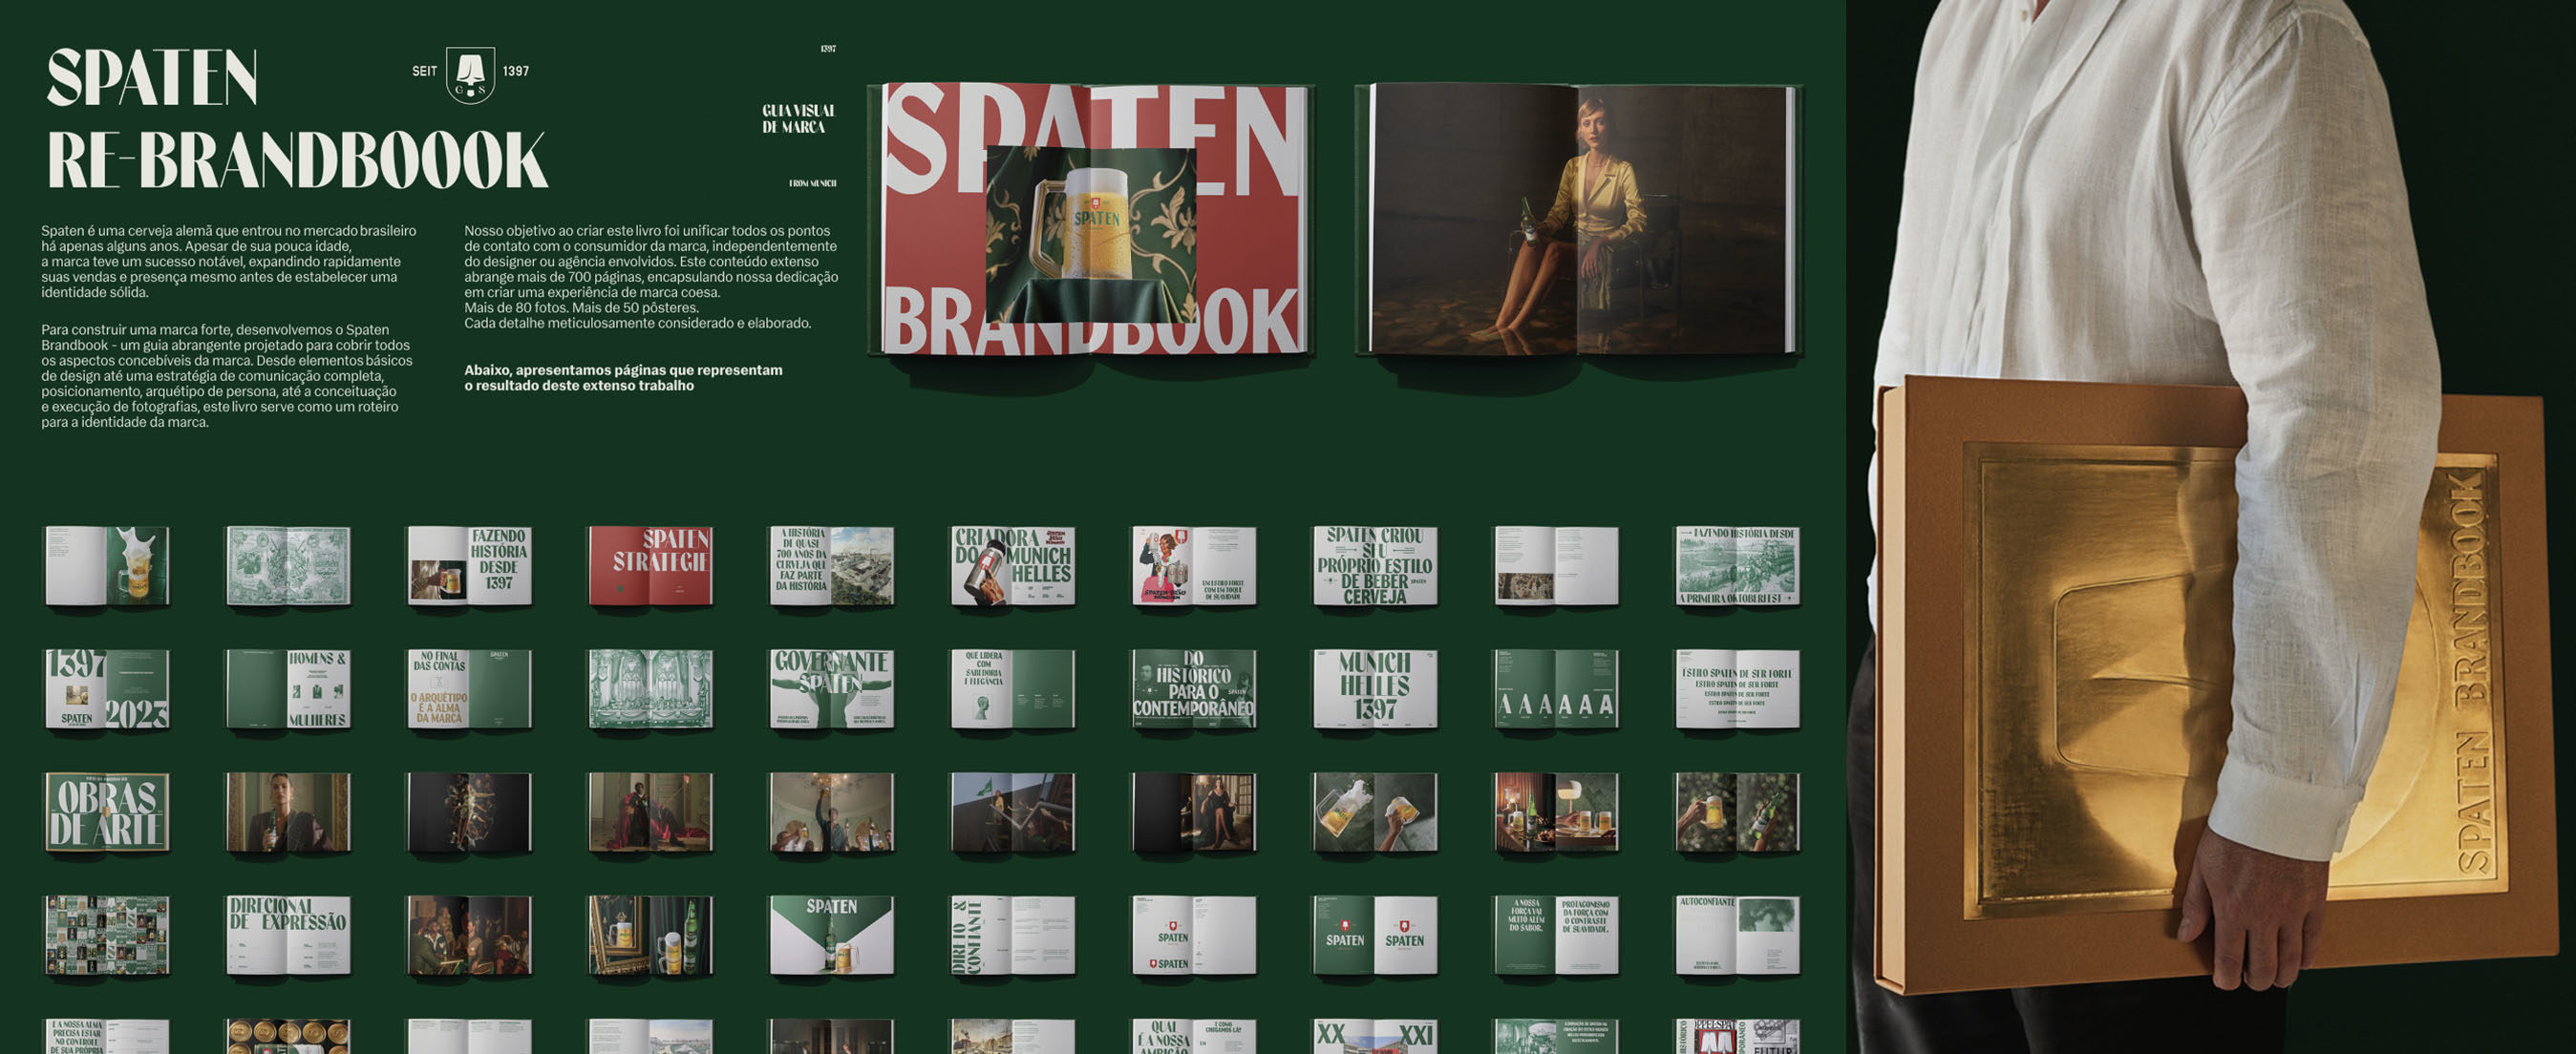Click the embossed 'SPATEN BRANDBOOK' text on the gold box
Viewport: 2576px width, 1054px height.
click(x=2471, y=672)
